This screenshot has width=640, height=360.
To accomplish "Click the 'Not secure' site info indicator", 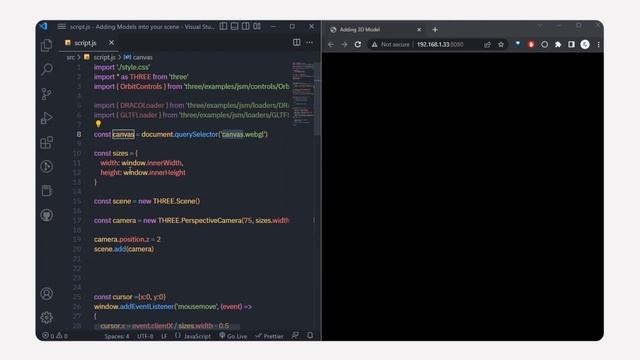I will click(390, 44).
